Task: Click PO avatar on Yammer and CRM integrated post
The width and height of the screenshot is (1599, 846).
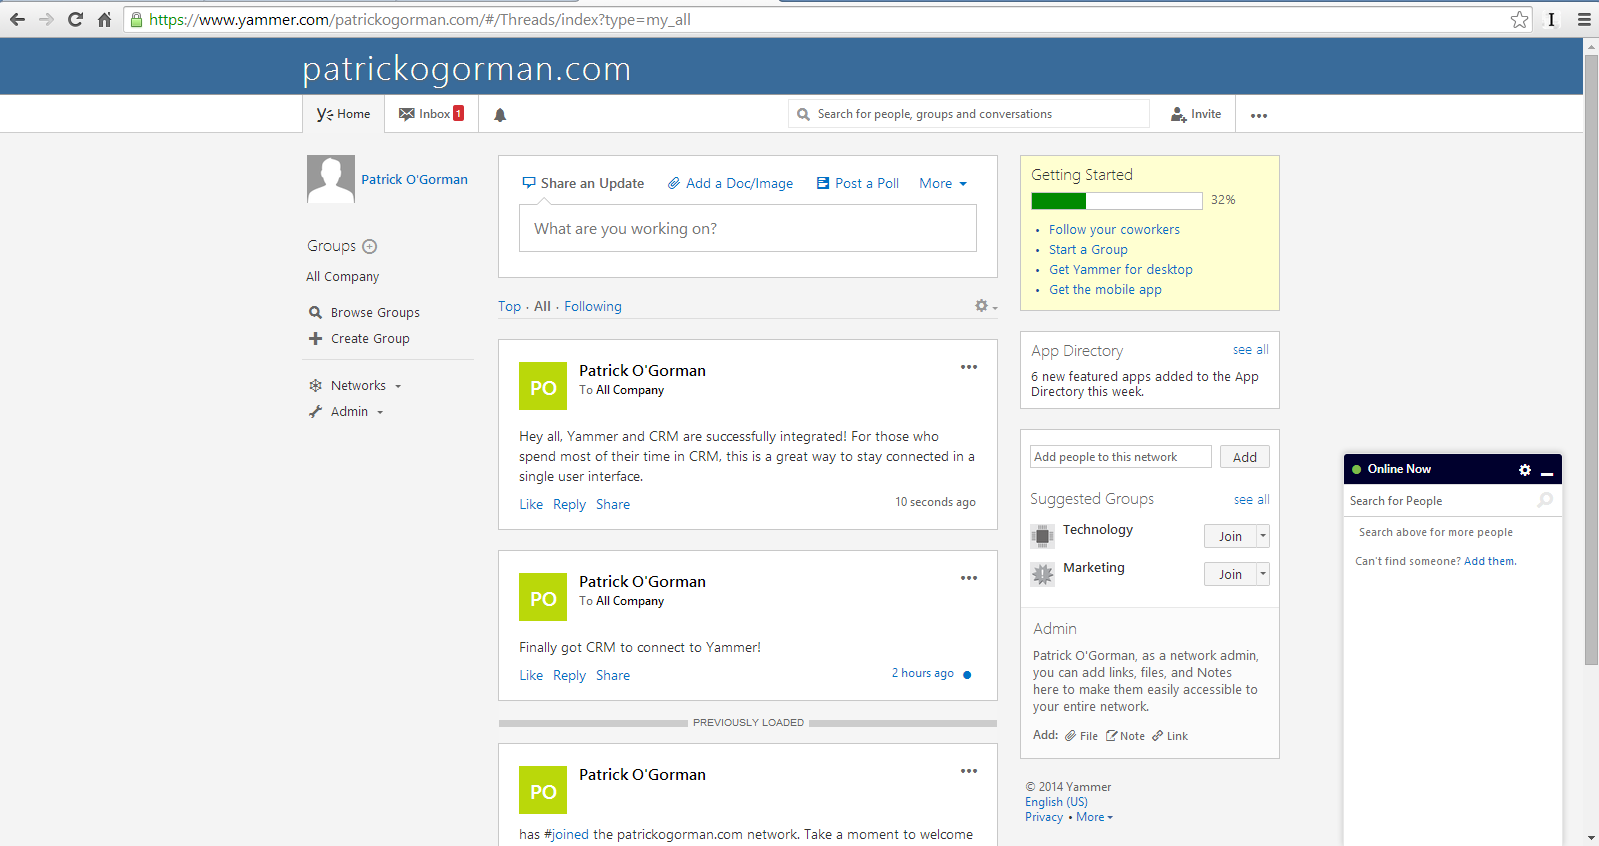Action: click(543, 386)
